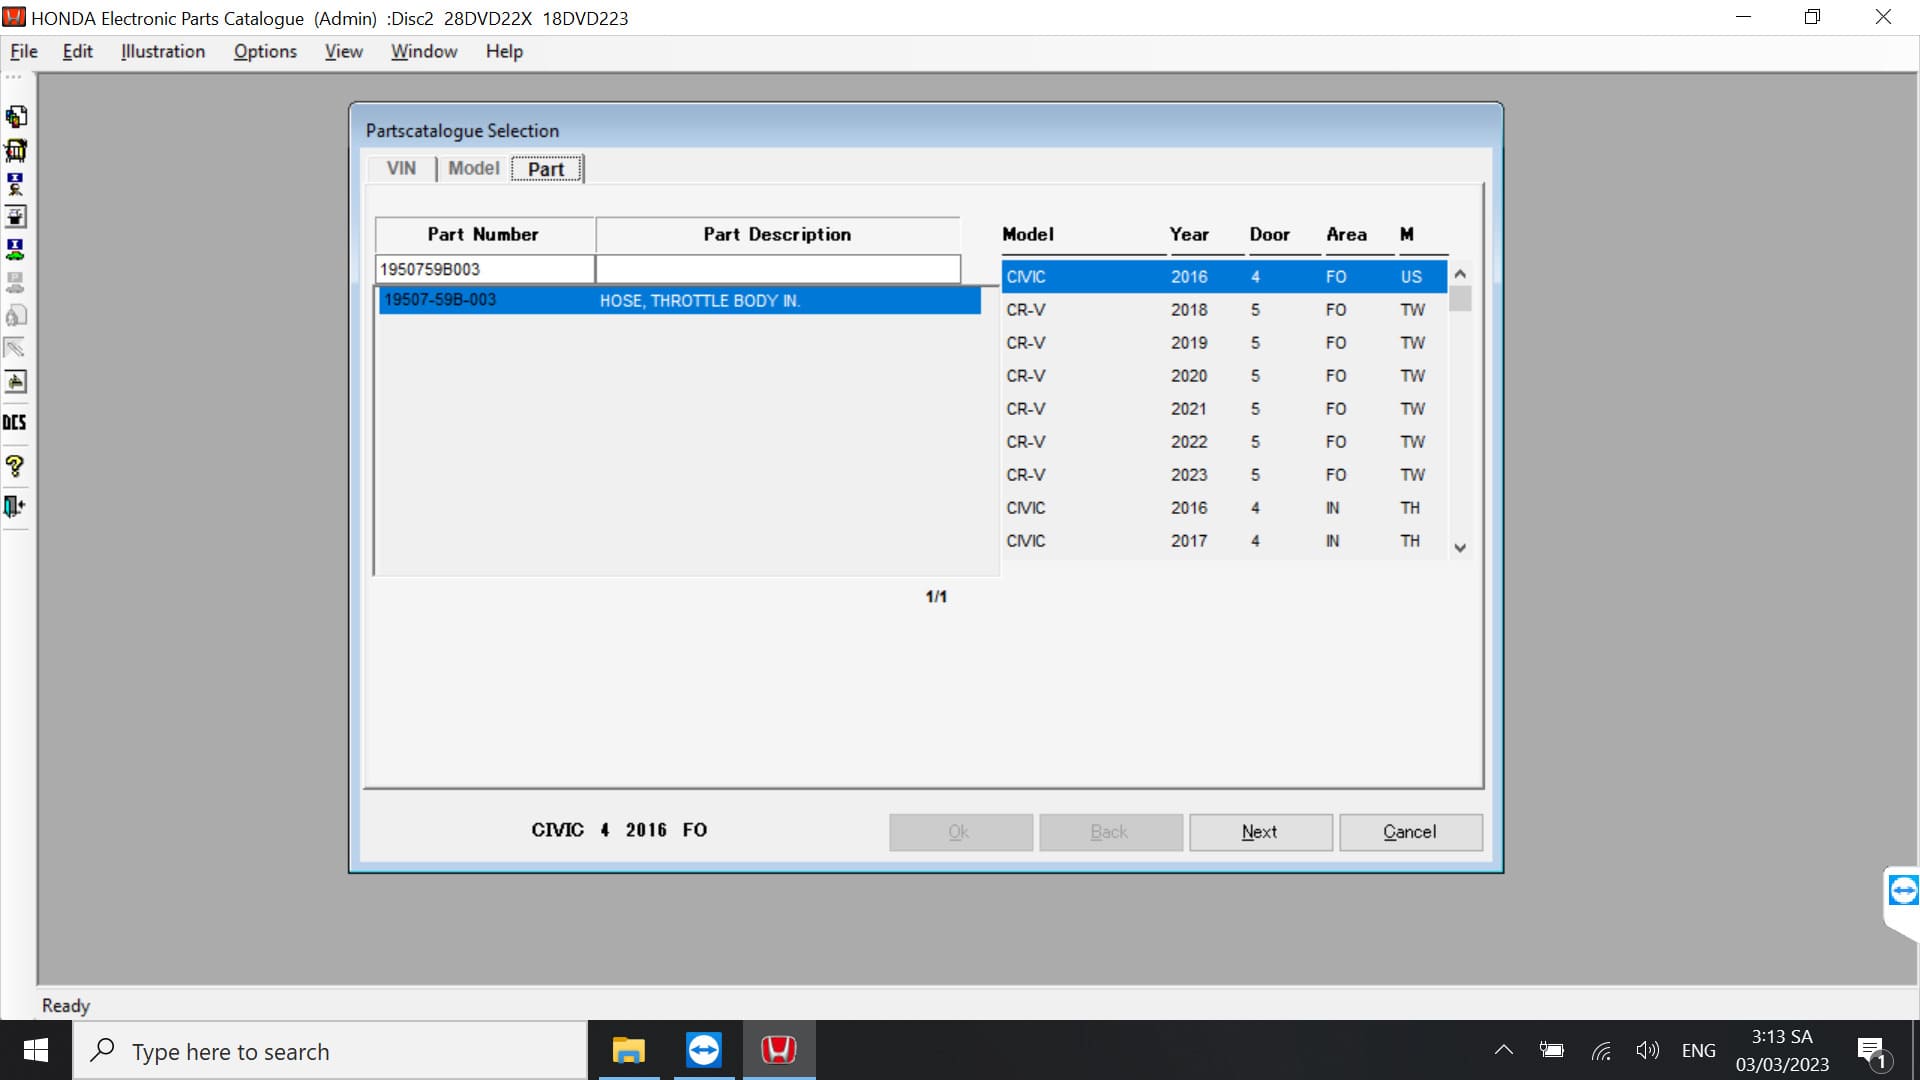Click the ENG language indicator

tap(1698, 1051)
